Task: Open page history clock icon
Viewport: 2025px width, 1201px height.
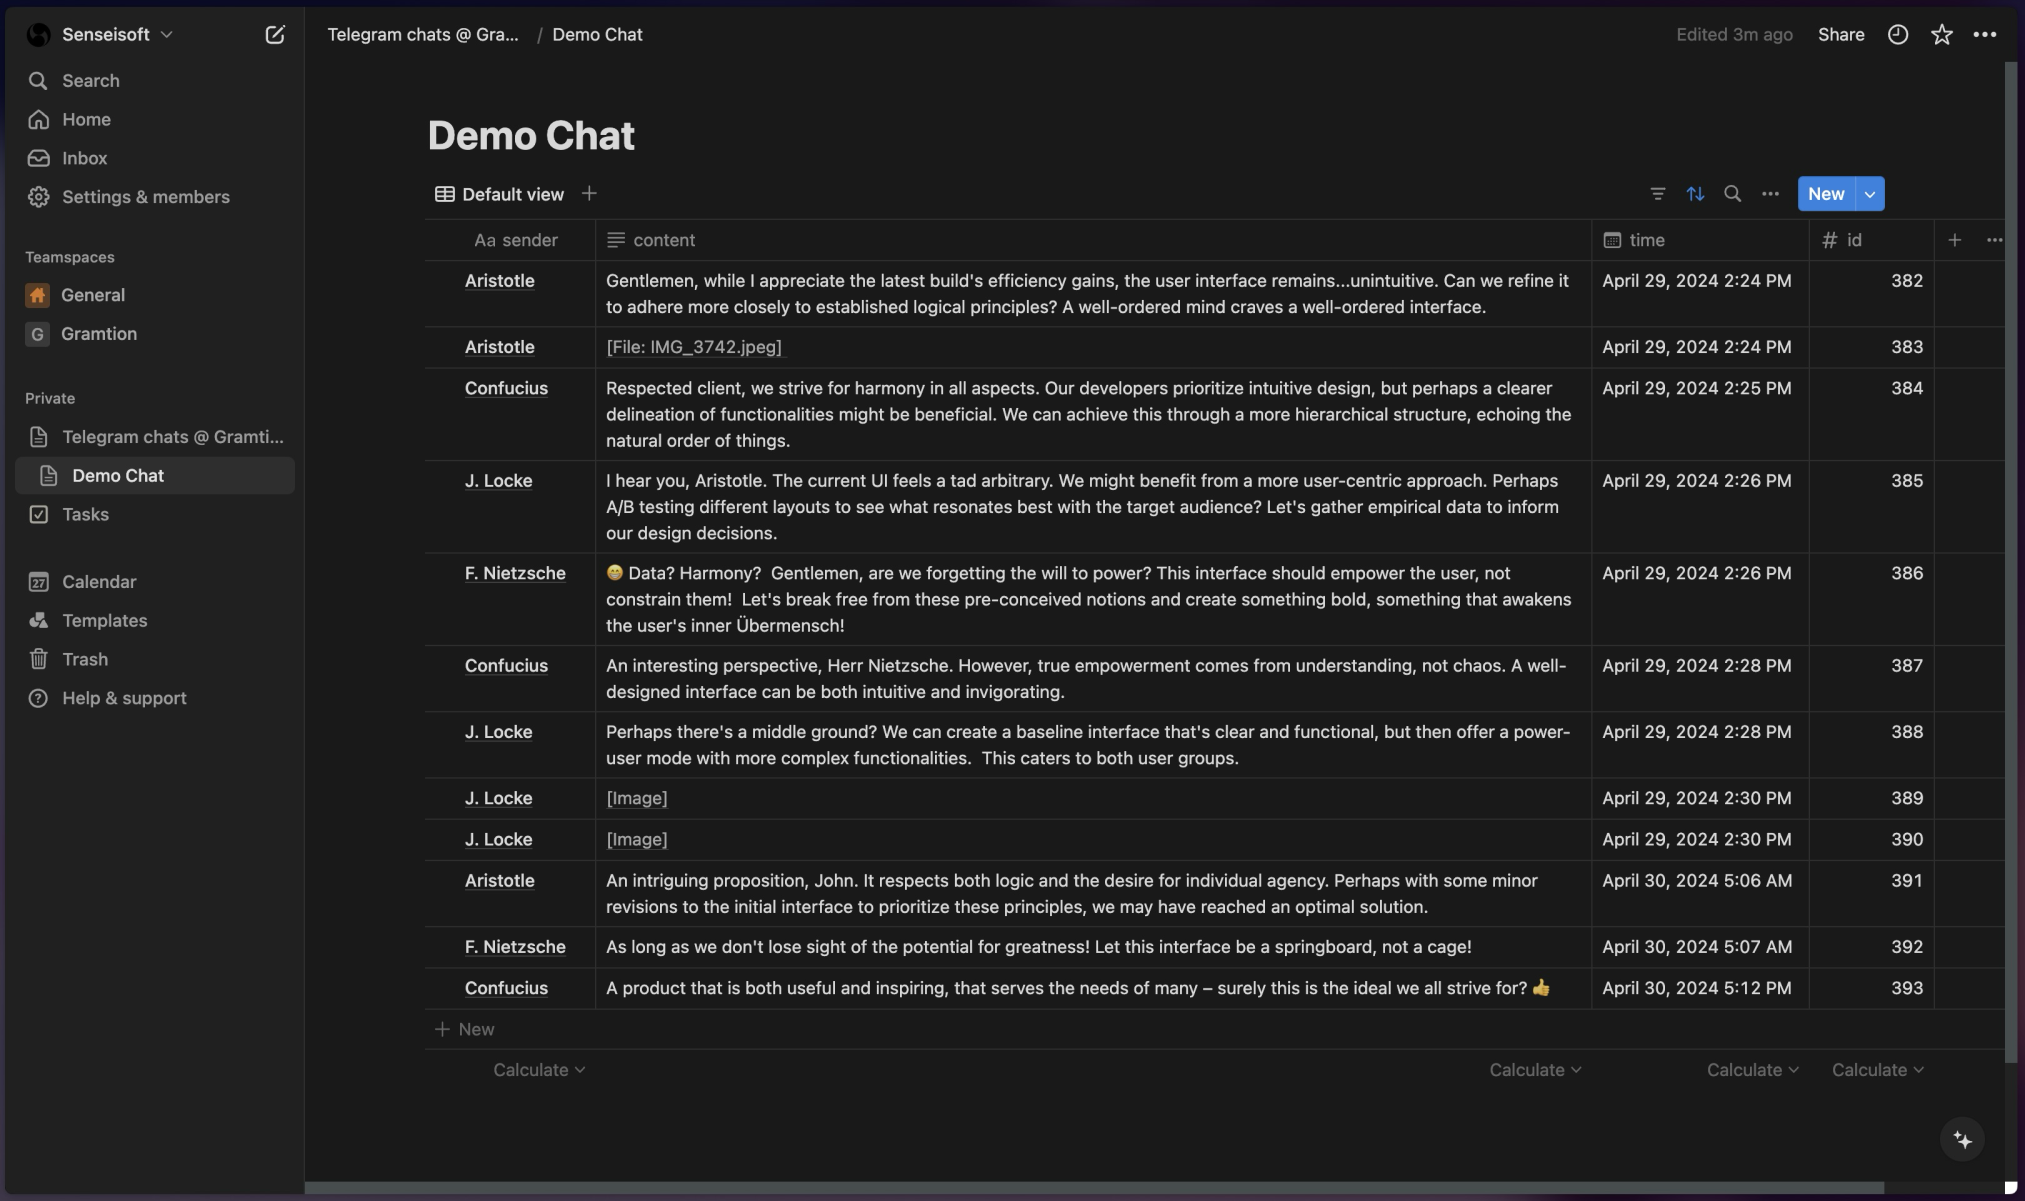Action: (1897, 35)
